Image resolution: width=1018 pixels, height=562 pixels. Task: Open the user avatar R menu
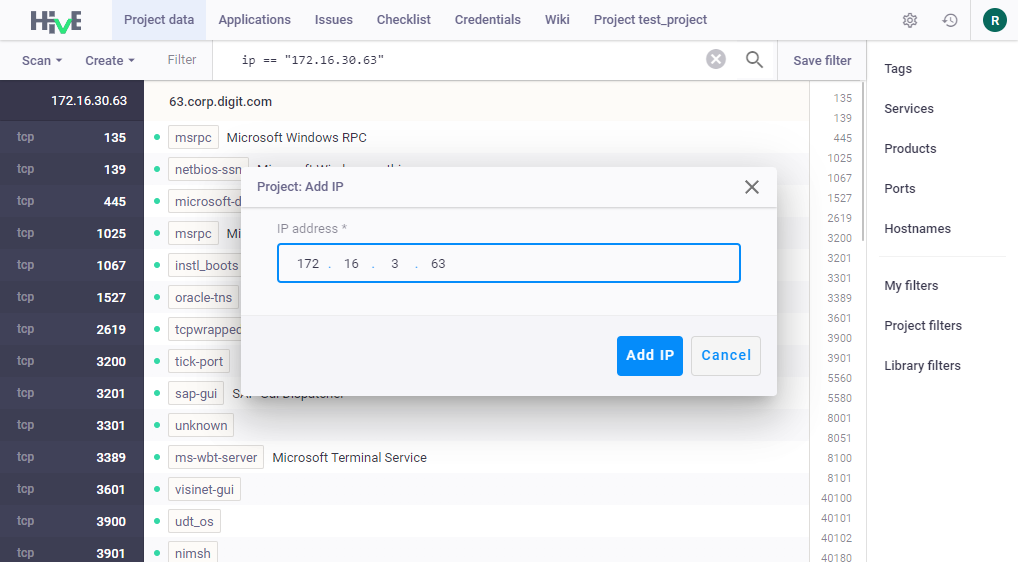(995, 20)
